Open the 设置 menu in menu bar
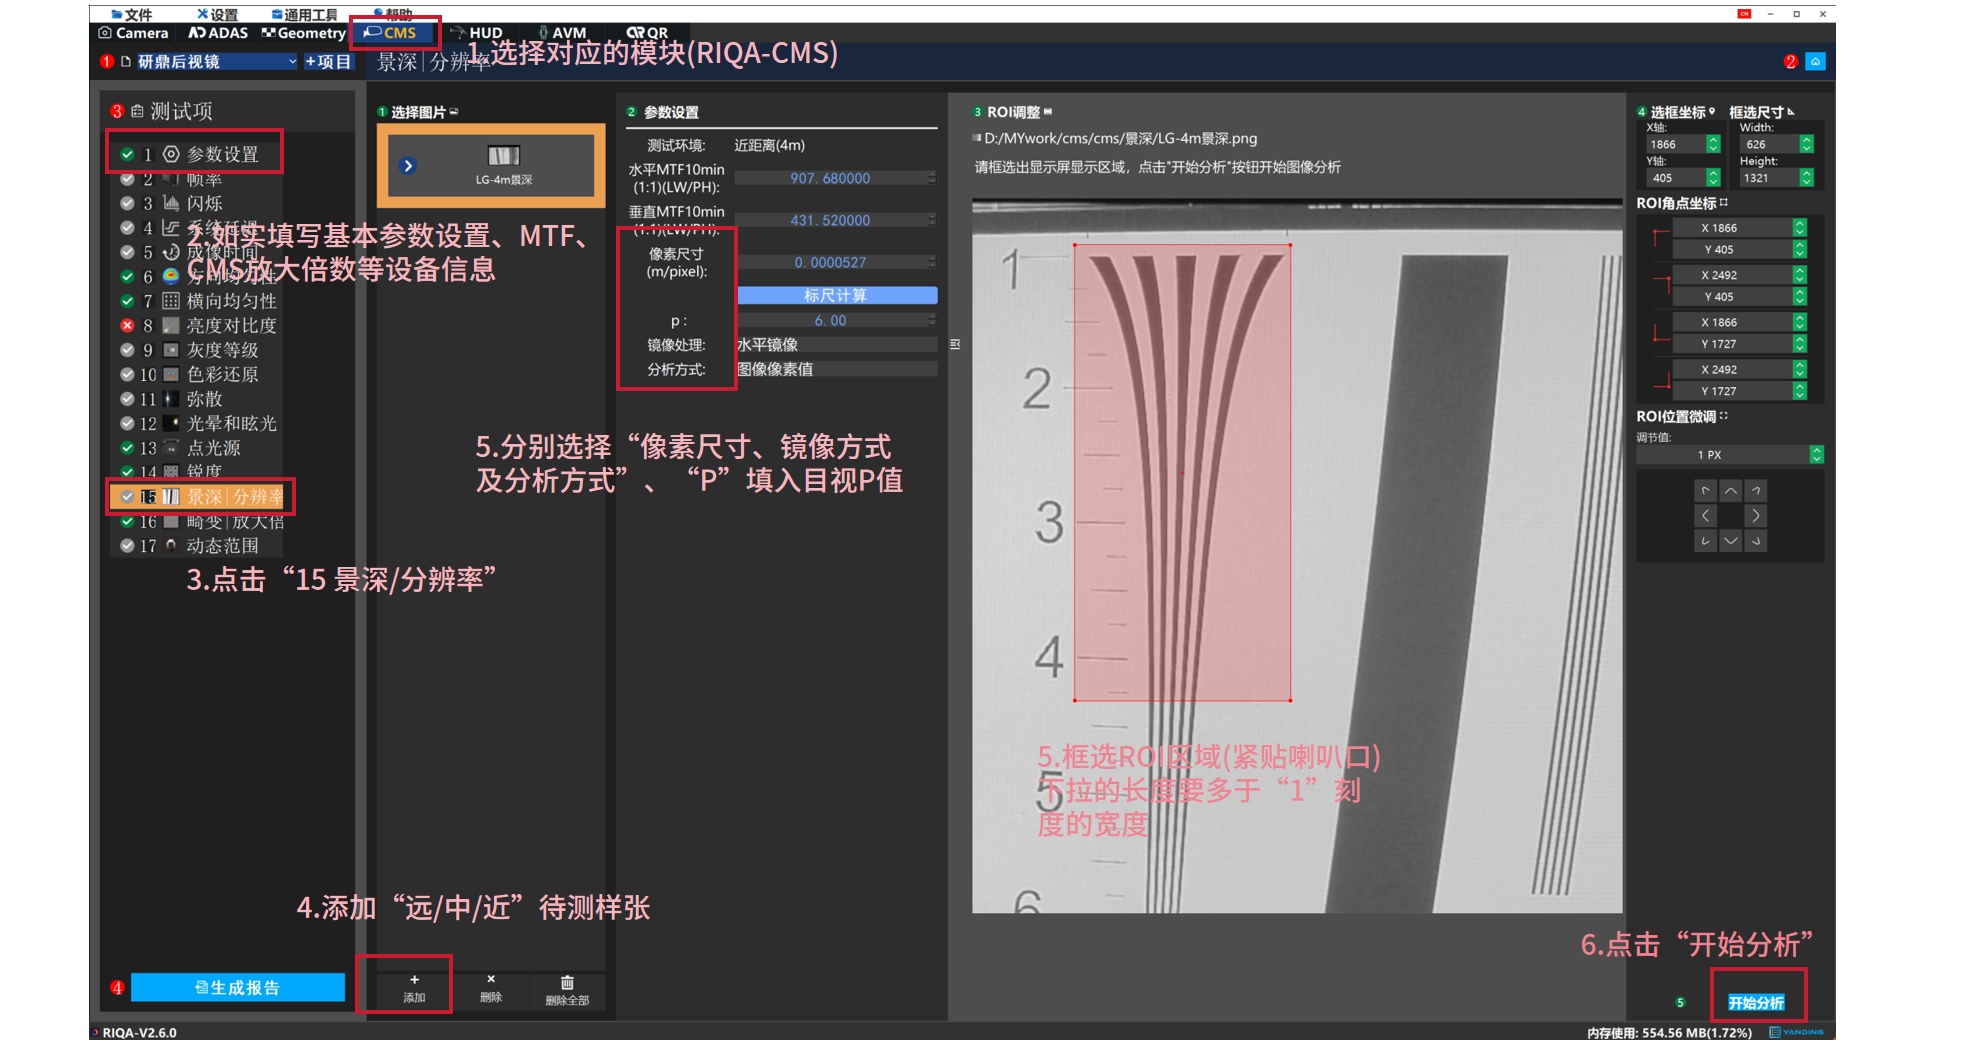Image resolution: width=1966 pixels, height=1040 pixels. point(218,14)
